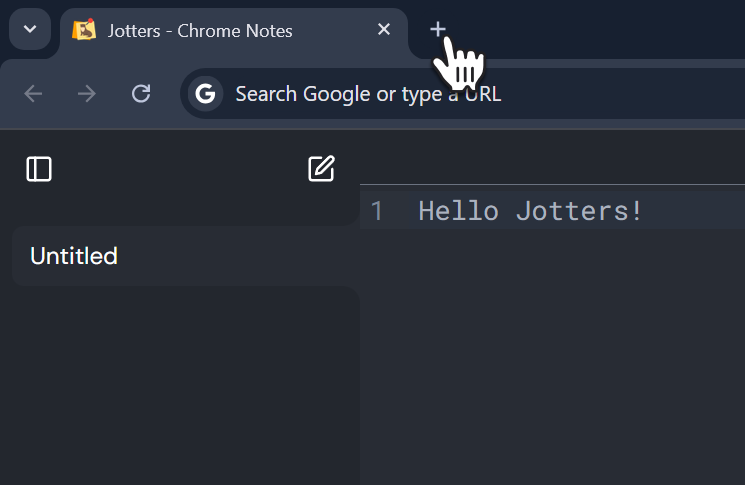Screen dimensions: 745x485
Task: Go forward using the browser forward arrow
Action: point(87,94)
